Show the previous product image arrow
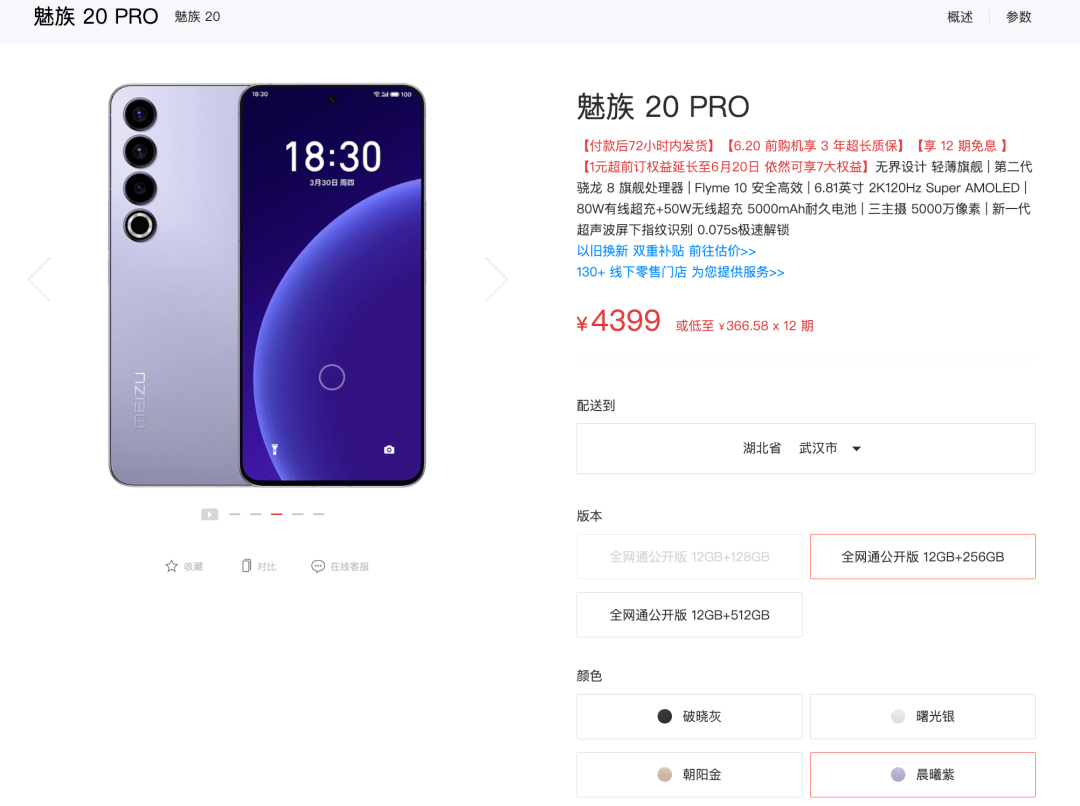The image size is (1080, 806). pyautogui.click(x=39, y=280)
